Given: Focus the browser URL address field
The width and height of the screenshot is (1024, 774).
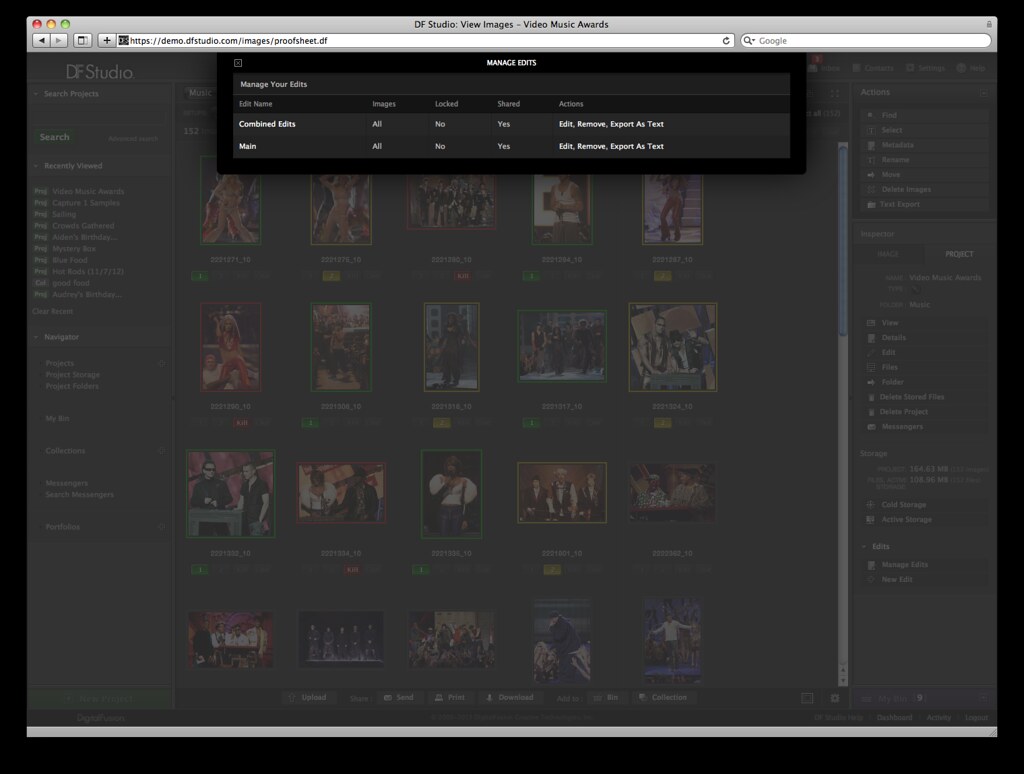Looking at the screenshot, I should 424,40.
